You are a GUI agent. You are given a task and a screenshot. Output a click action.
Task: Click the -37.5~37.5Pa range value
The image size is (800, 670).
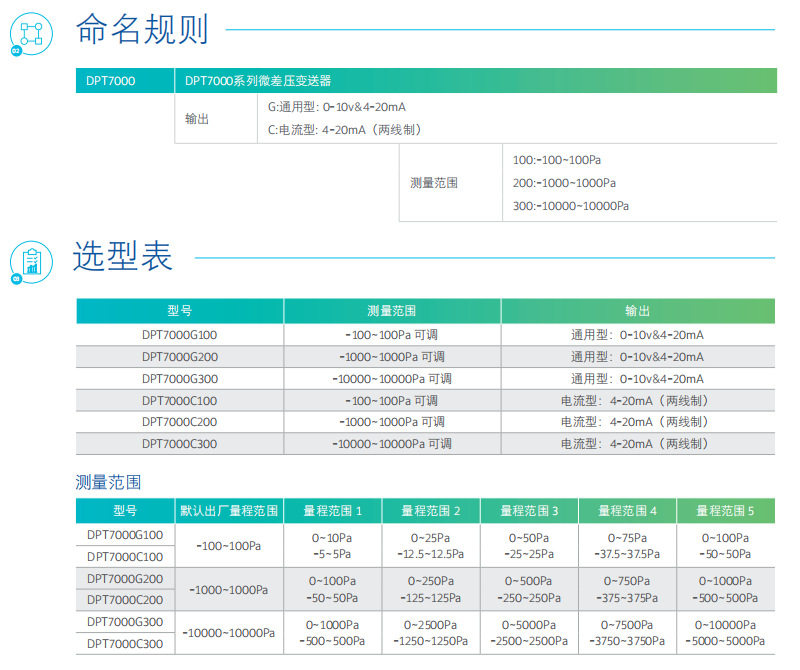coord(627,554)
